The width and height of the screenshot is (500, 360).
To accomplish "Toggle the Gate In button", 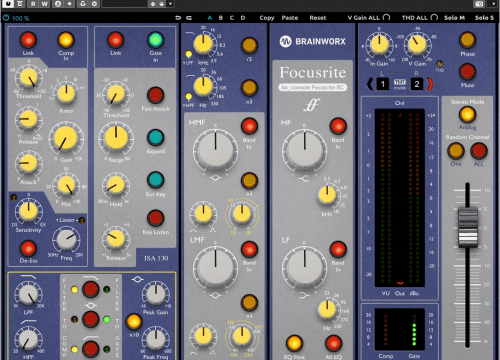I will 156,40.
